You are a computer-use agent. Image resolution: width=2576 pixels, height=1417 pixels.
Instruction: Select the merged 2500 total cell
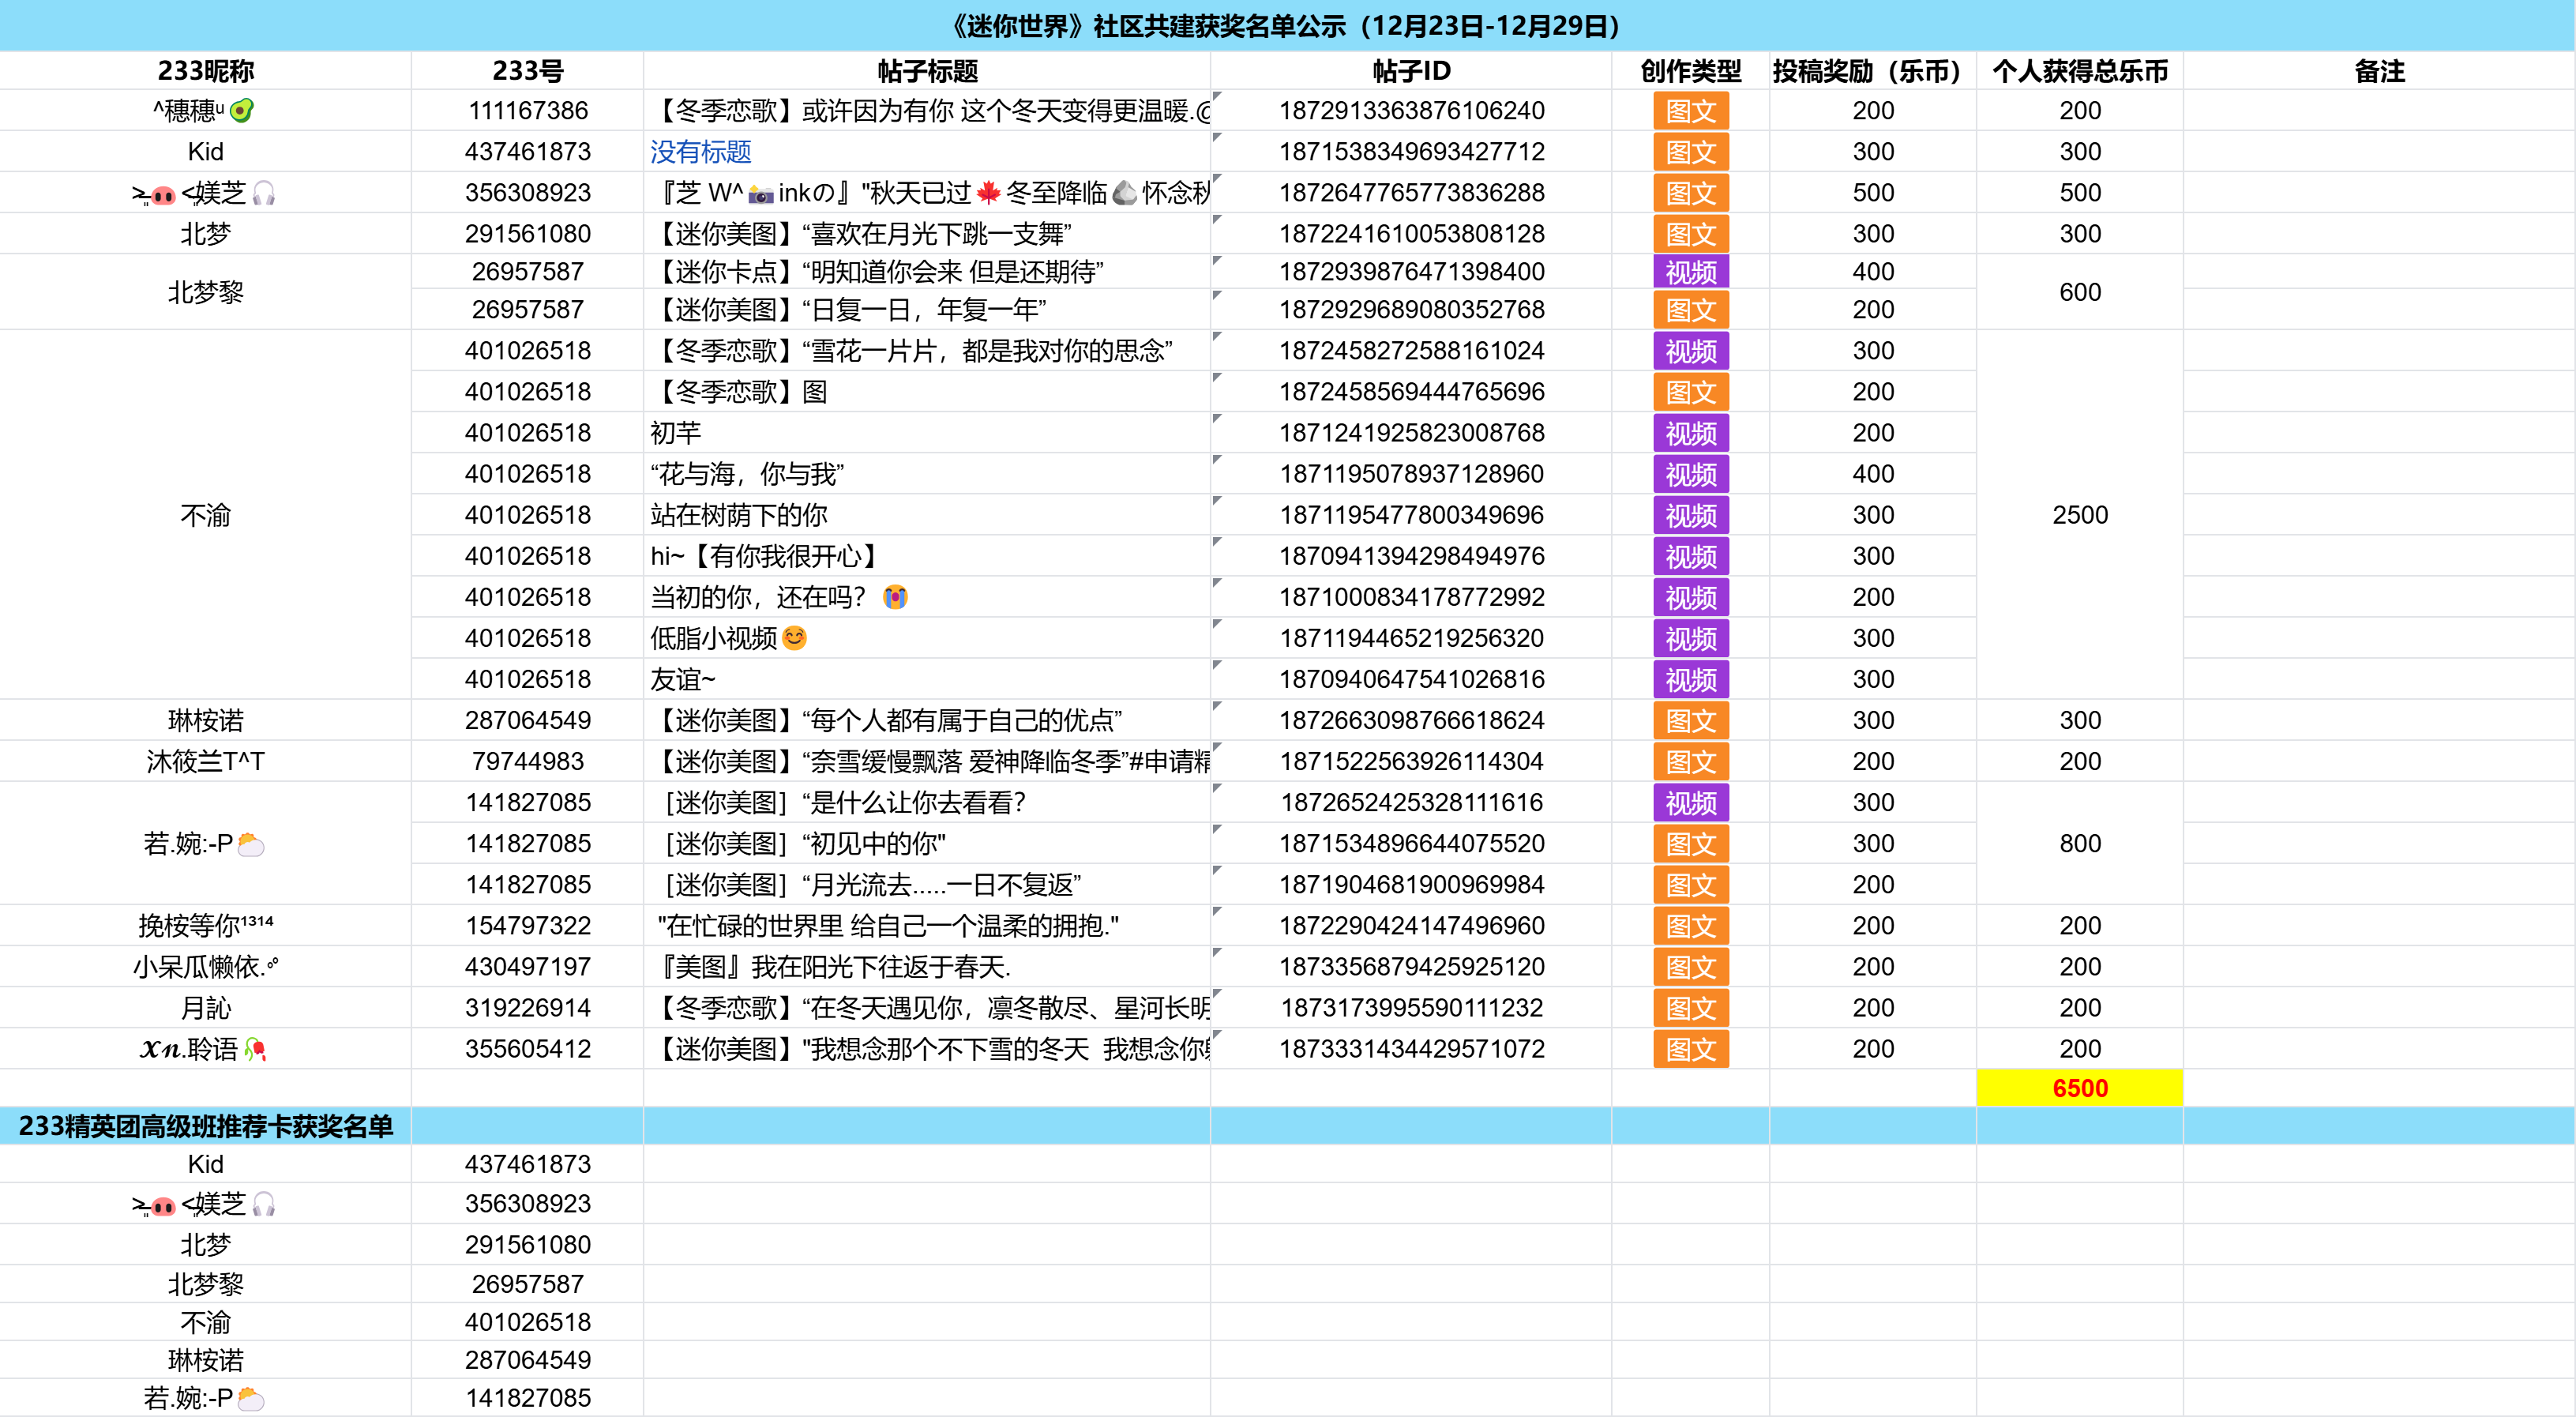(2079, 515)
